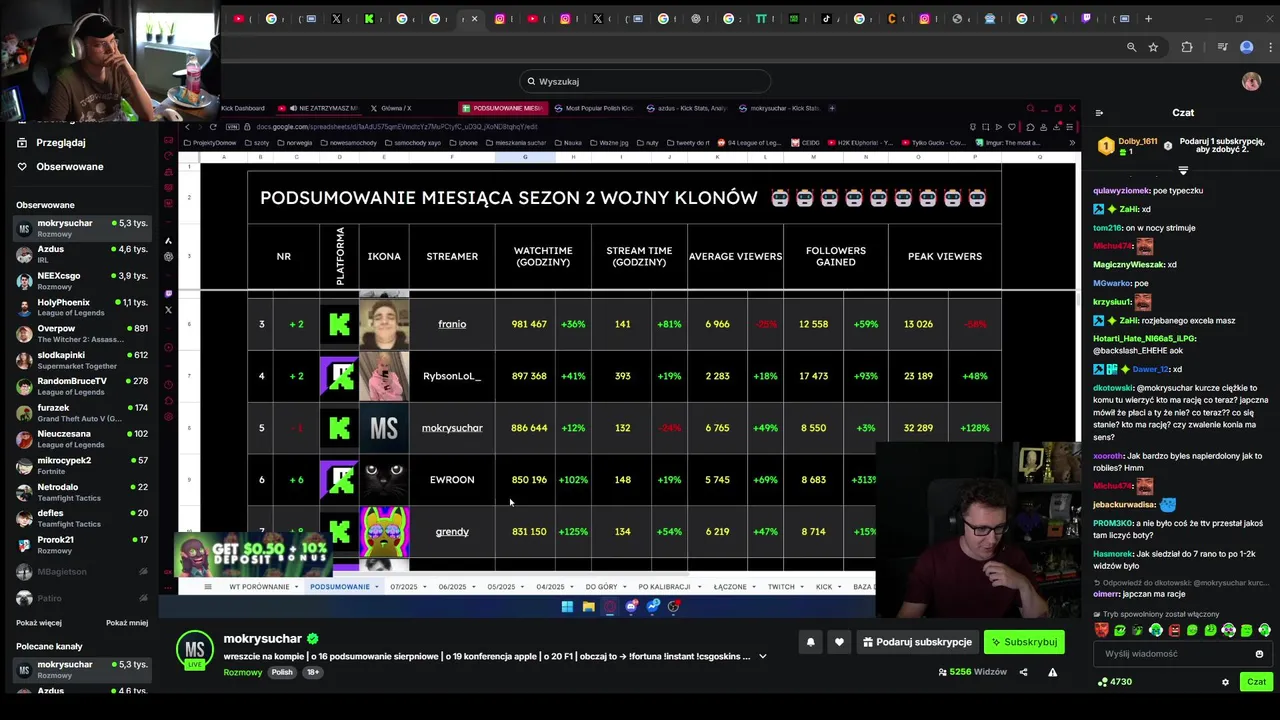The image size is (1280, 720).
Task: Open DO GÓRY sheet tab dropdown arrow
Action: tap(625, 587)
